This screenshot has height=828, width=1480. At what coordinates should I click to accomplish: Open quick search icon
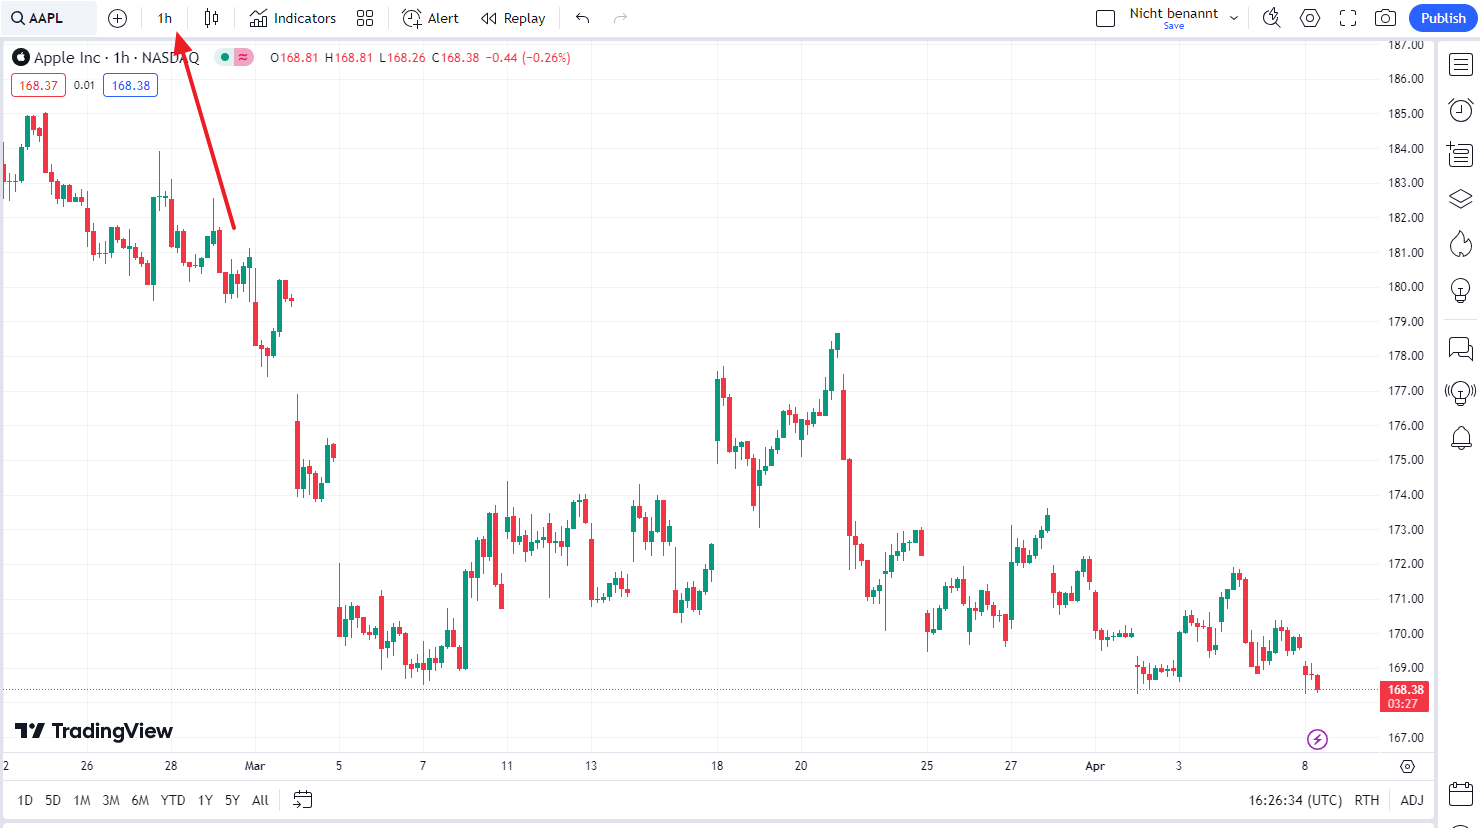[1272, 18]
